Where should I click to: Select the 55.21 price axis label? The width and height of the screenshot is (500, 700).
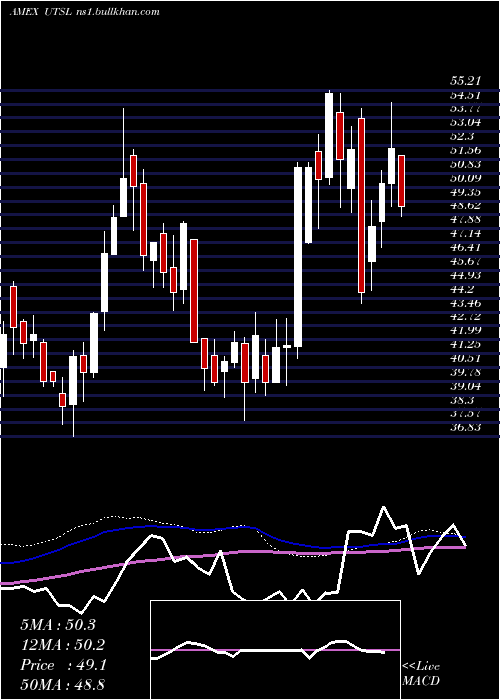pos(465,81)
